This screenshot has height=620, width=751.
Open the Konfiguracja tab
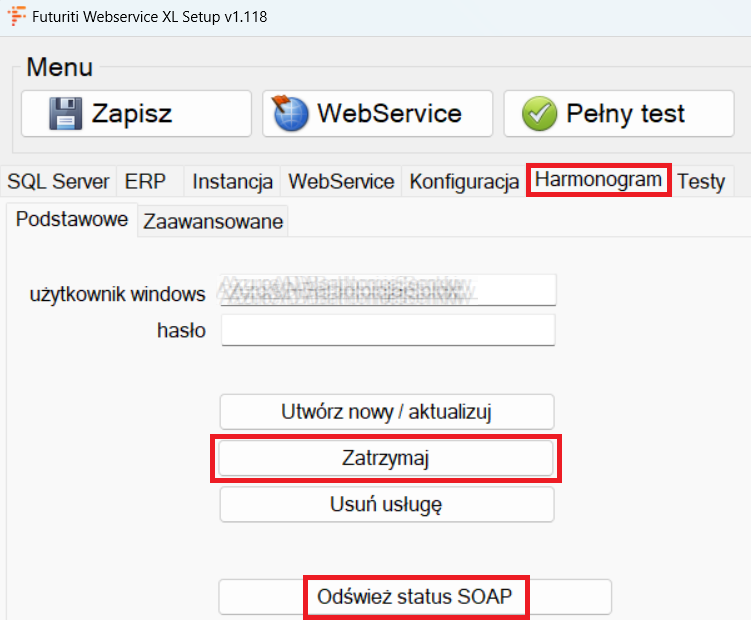[x=464, y=182]
